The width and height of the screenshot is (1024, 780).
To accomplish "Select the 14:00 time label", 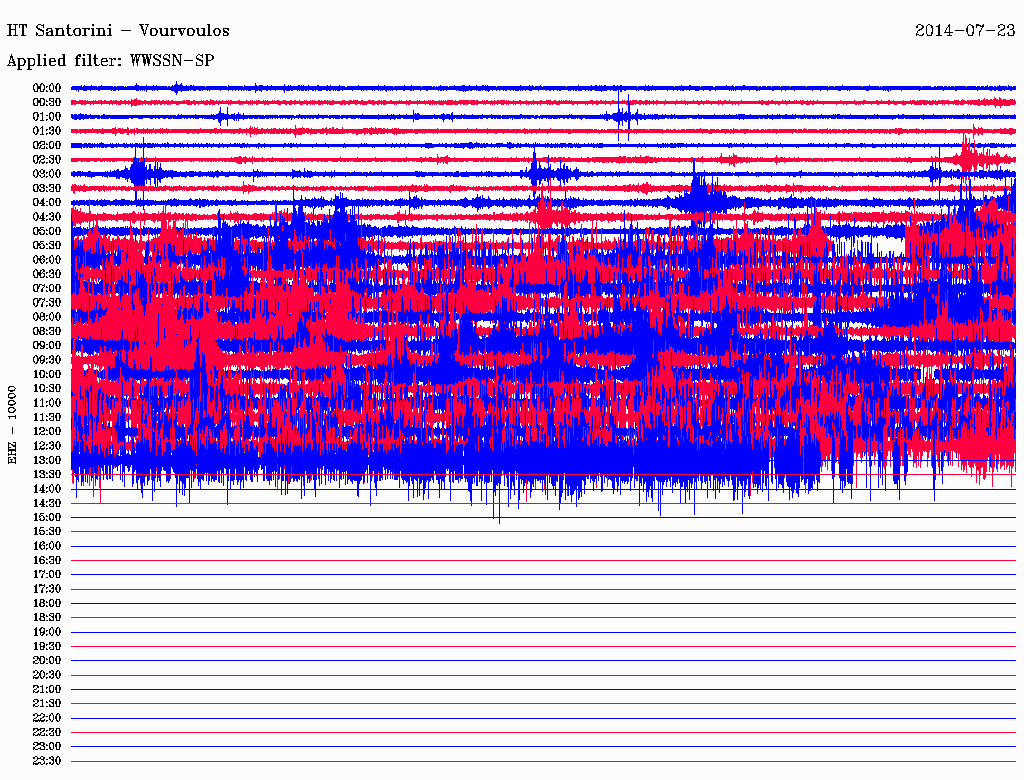I will 47,489.
